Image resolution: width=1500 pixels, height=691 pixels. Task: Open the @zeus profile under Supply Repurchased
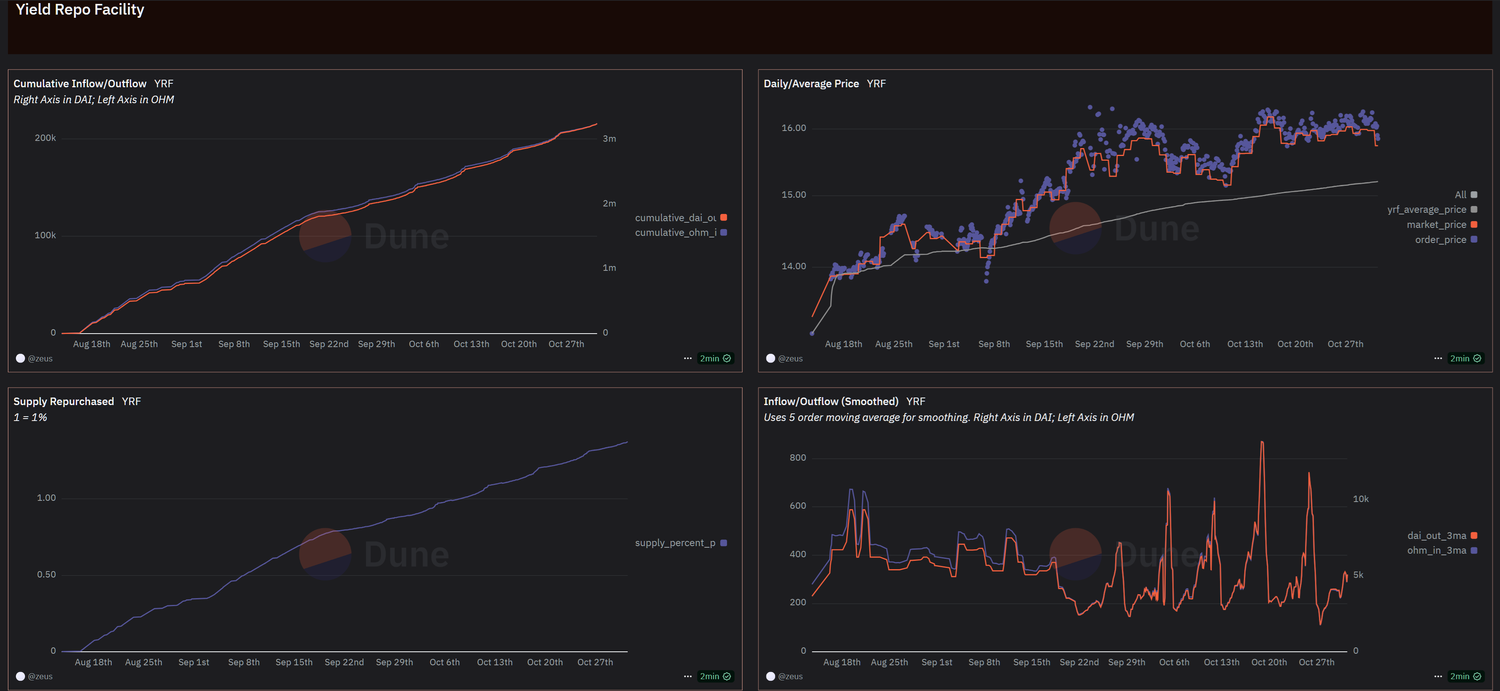[37, 677]
